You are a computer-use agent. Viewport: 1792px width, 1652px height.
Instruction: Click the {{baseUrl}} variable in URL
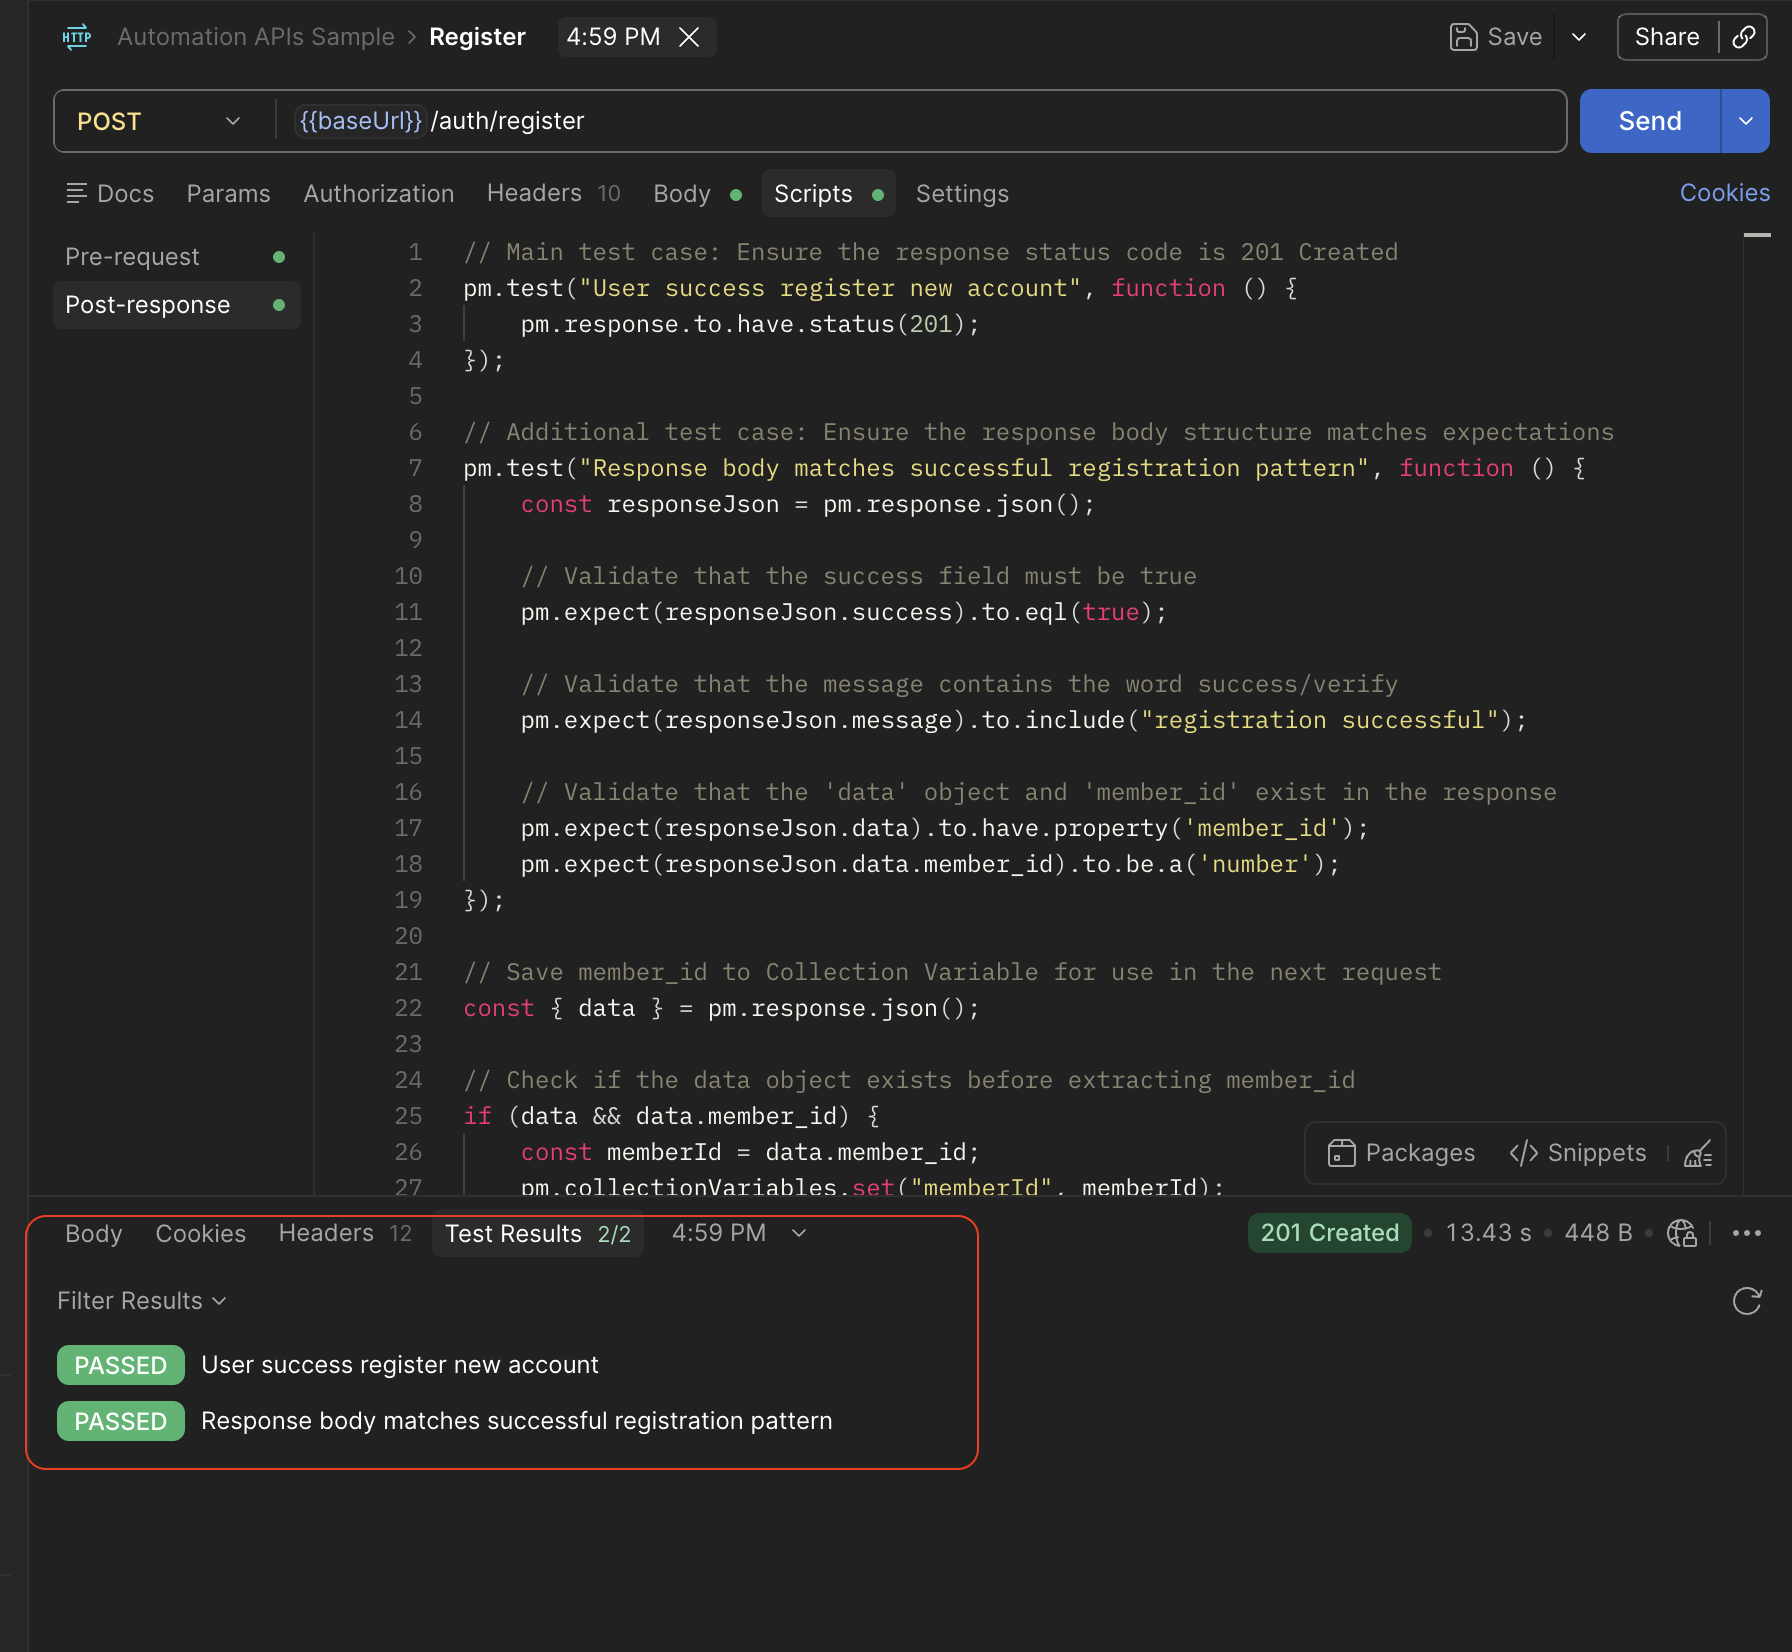[360, 121]
